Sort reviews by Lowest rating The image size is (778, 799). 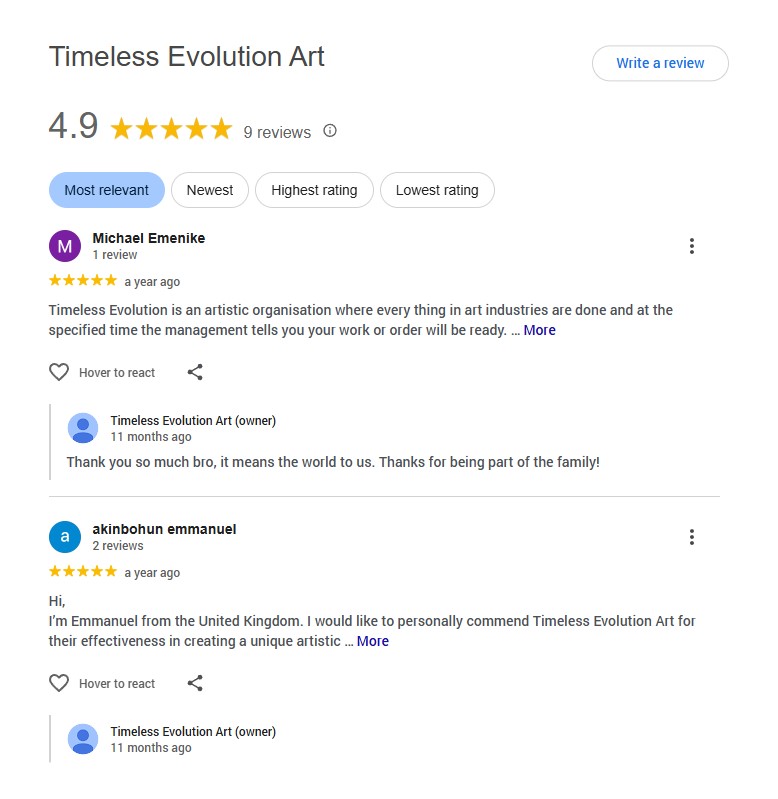pos(437,190)
